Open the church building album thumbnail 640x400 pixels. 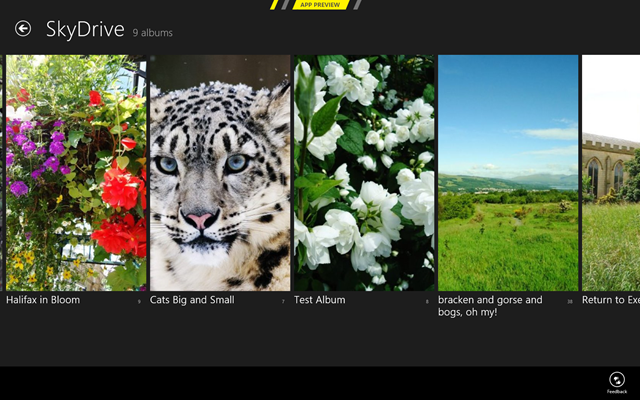tap(611, 173)
